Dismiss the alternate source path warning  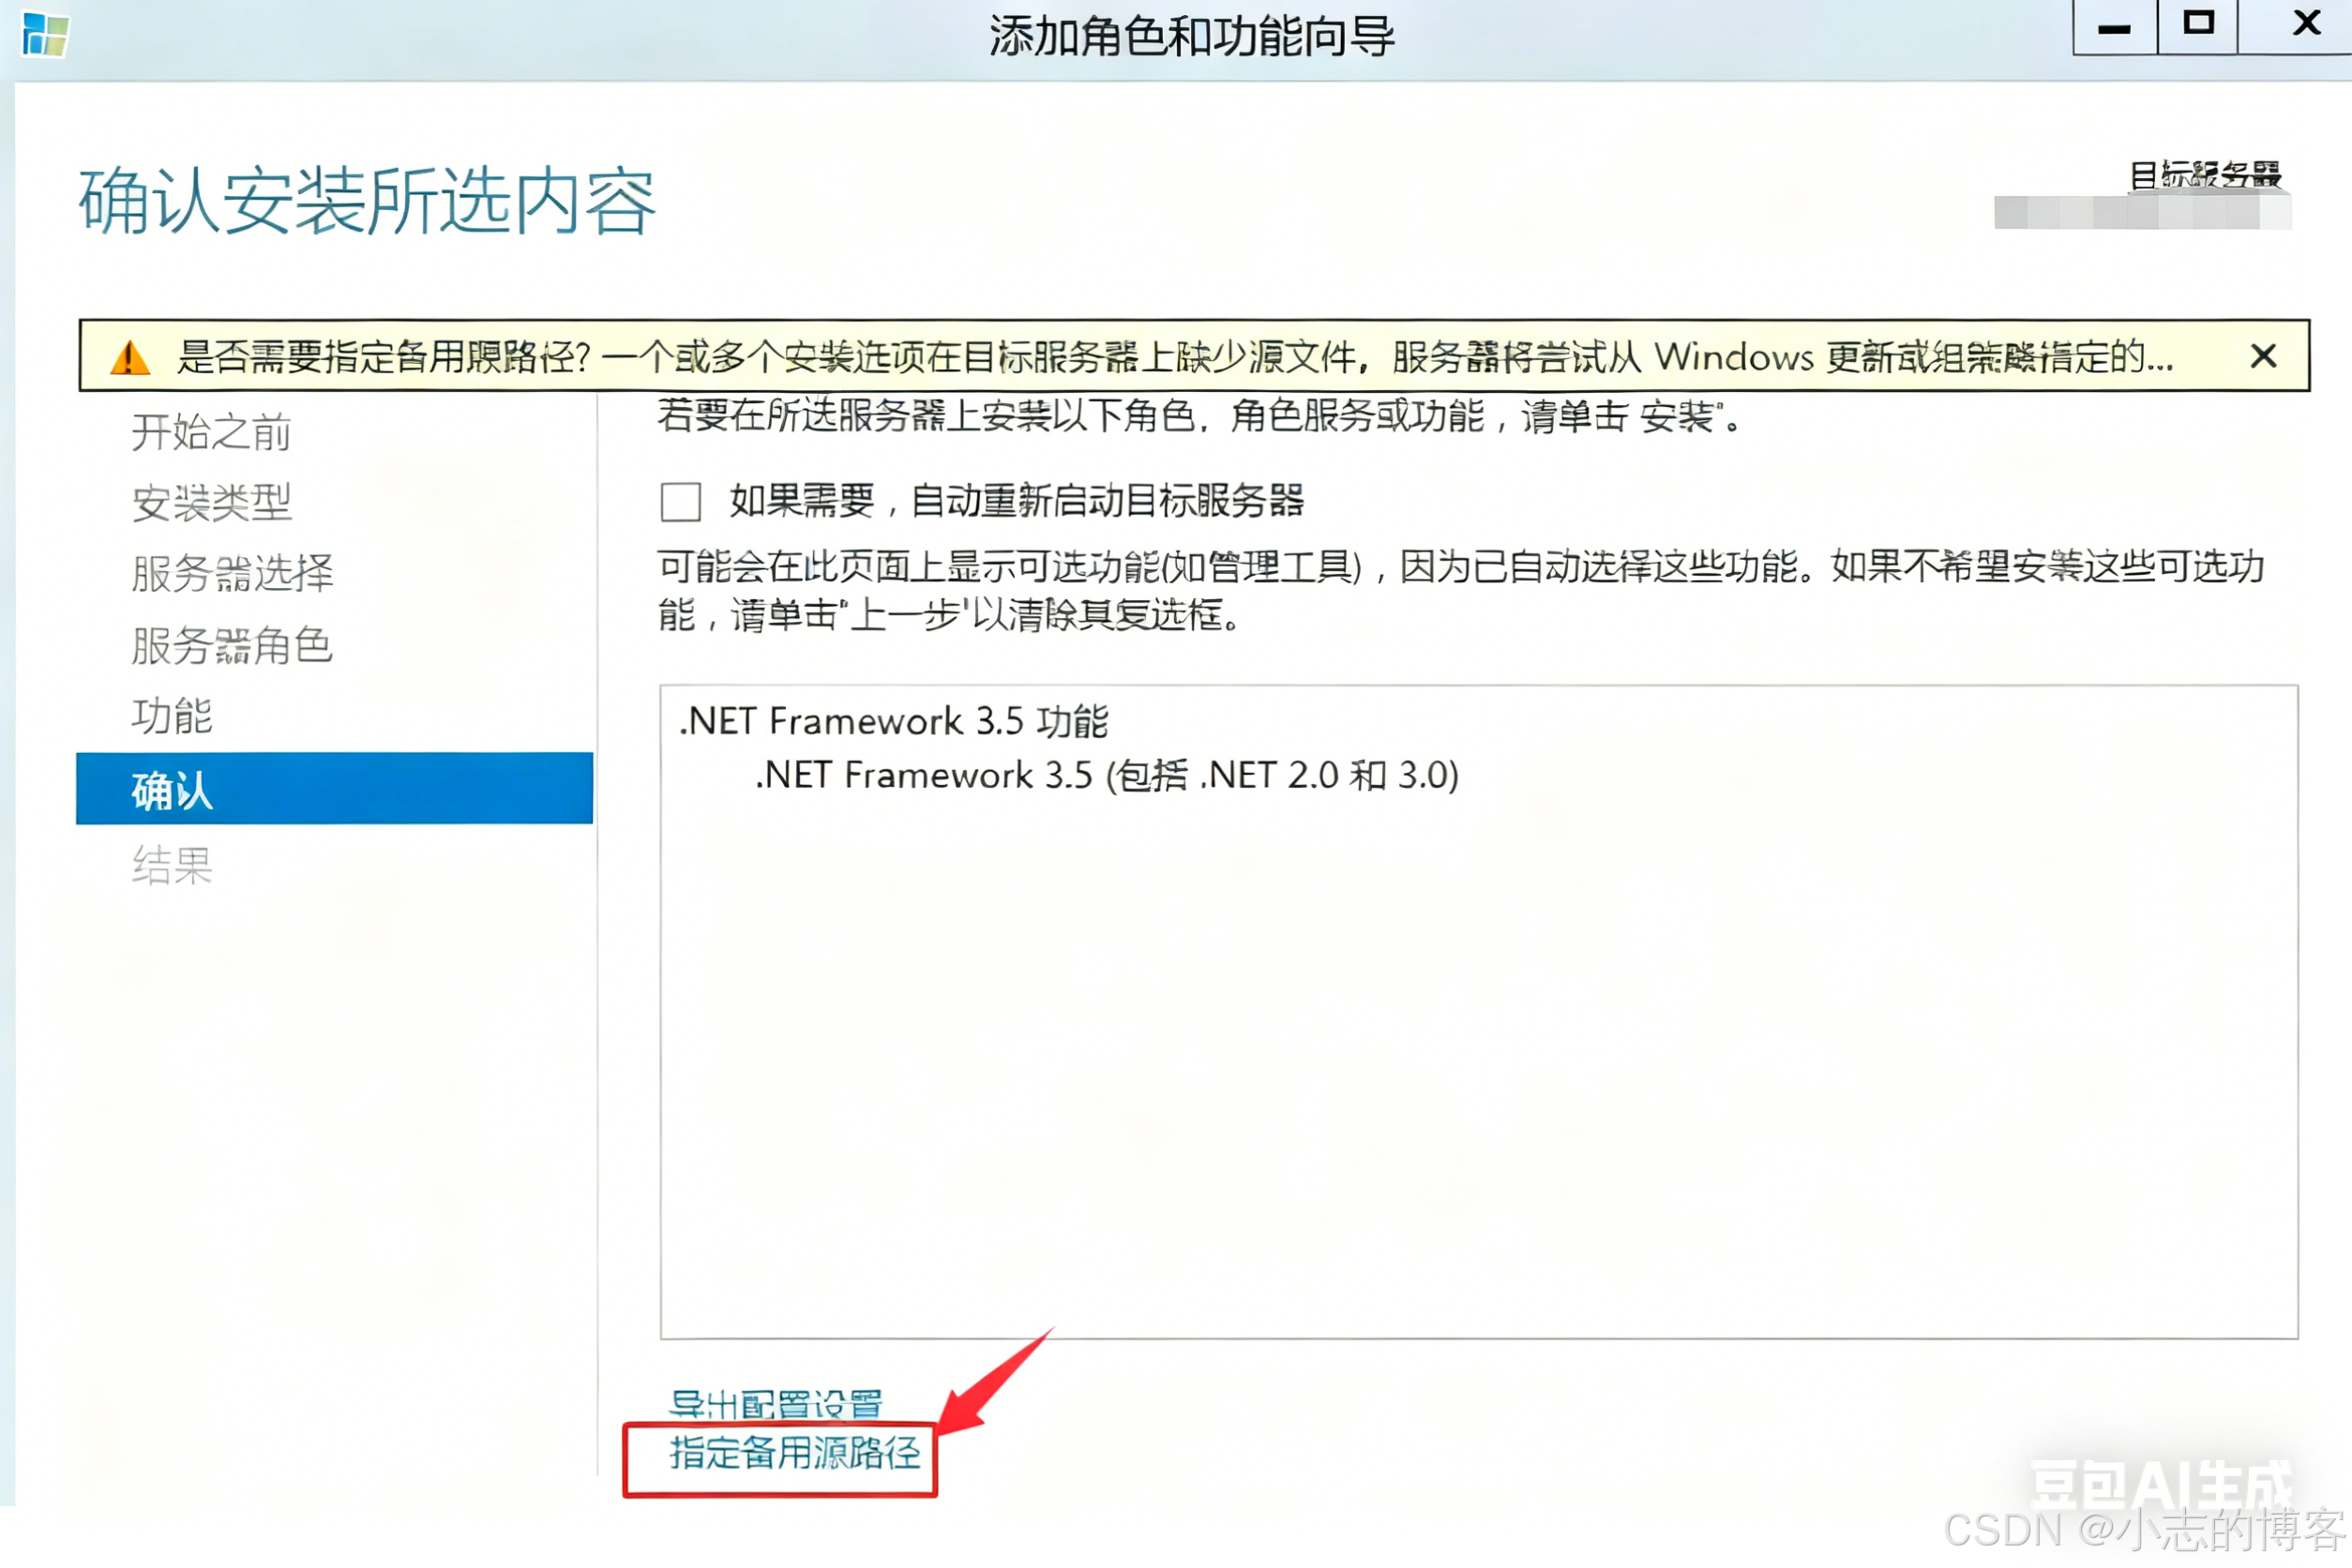[2263, 356]
